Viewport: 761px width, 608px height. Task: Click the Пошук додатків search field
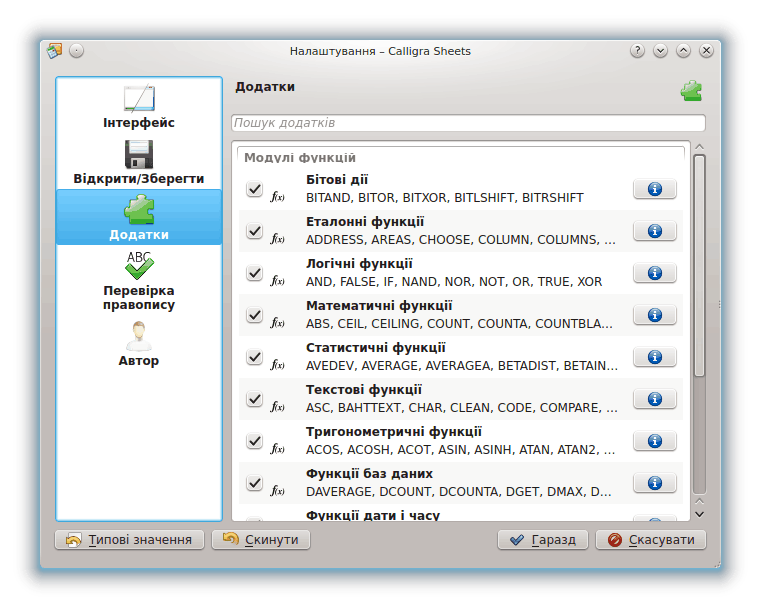(468, 123)
